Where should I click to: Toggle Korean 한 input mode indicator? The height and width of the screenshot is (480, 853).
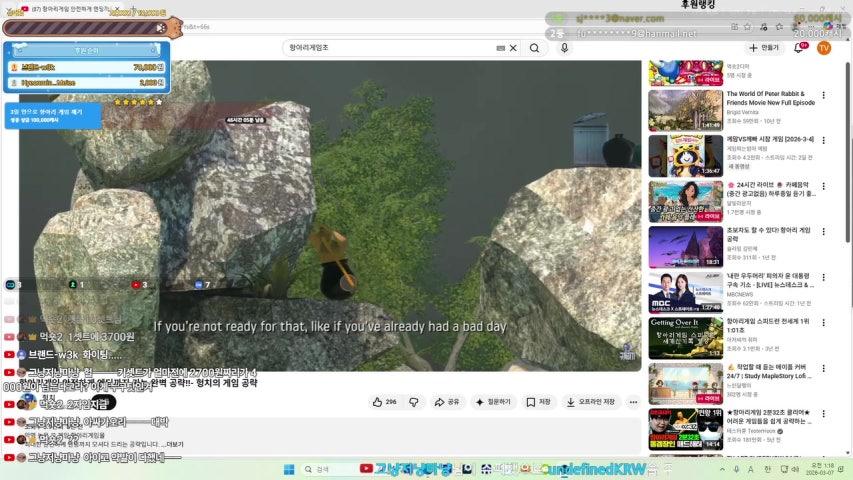pos(768,469)
